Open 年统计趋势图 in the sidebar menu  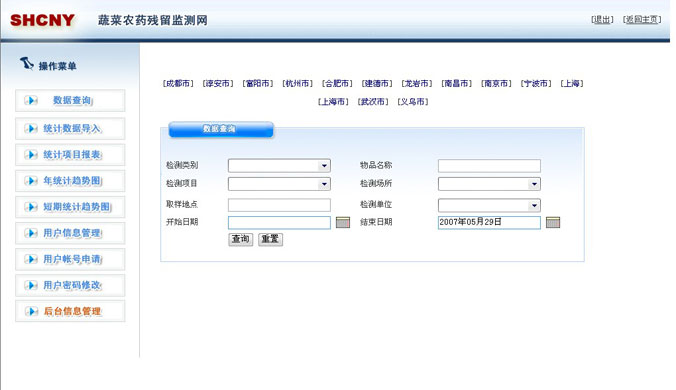[x=70, y=181]
